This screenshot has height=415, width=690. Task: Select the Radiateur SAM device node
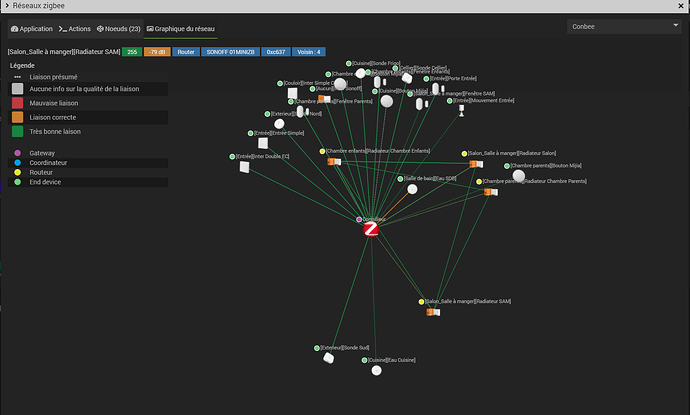433,312
